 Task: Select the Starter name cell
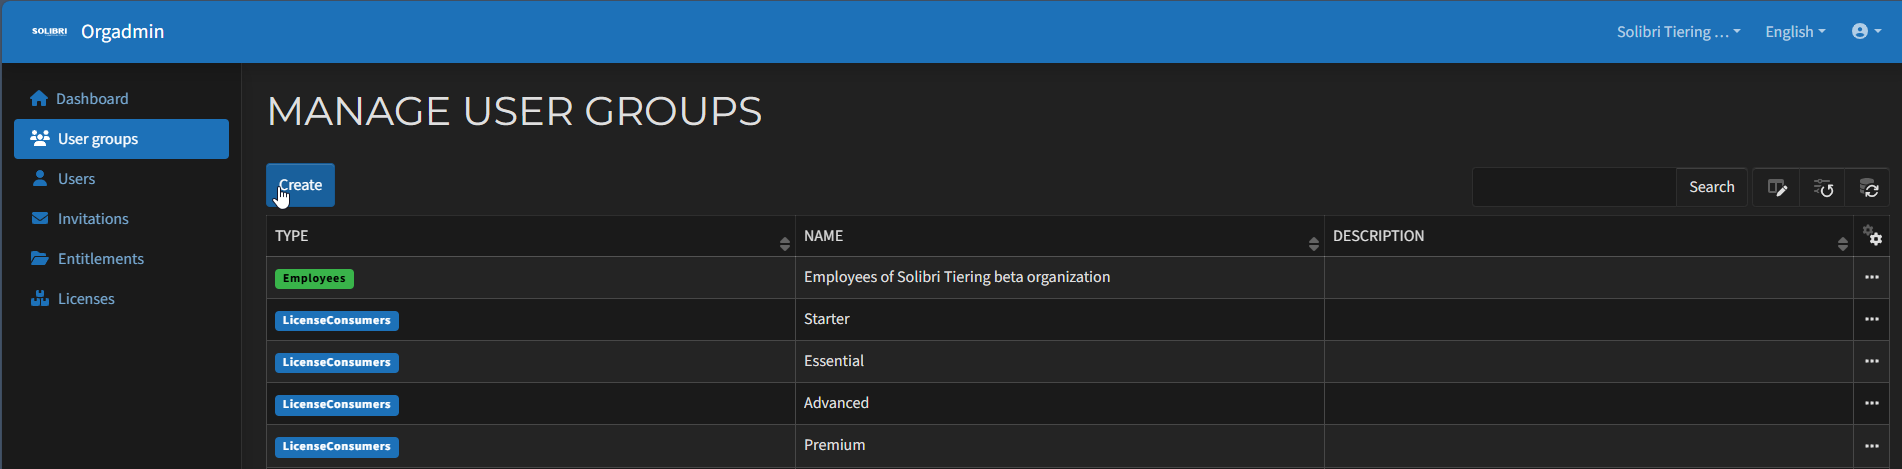point(1060,319)
